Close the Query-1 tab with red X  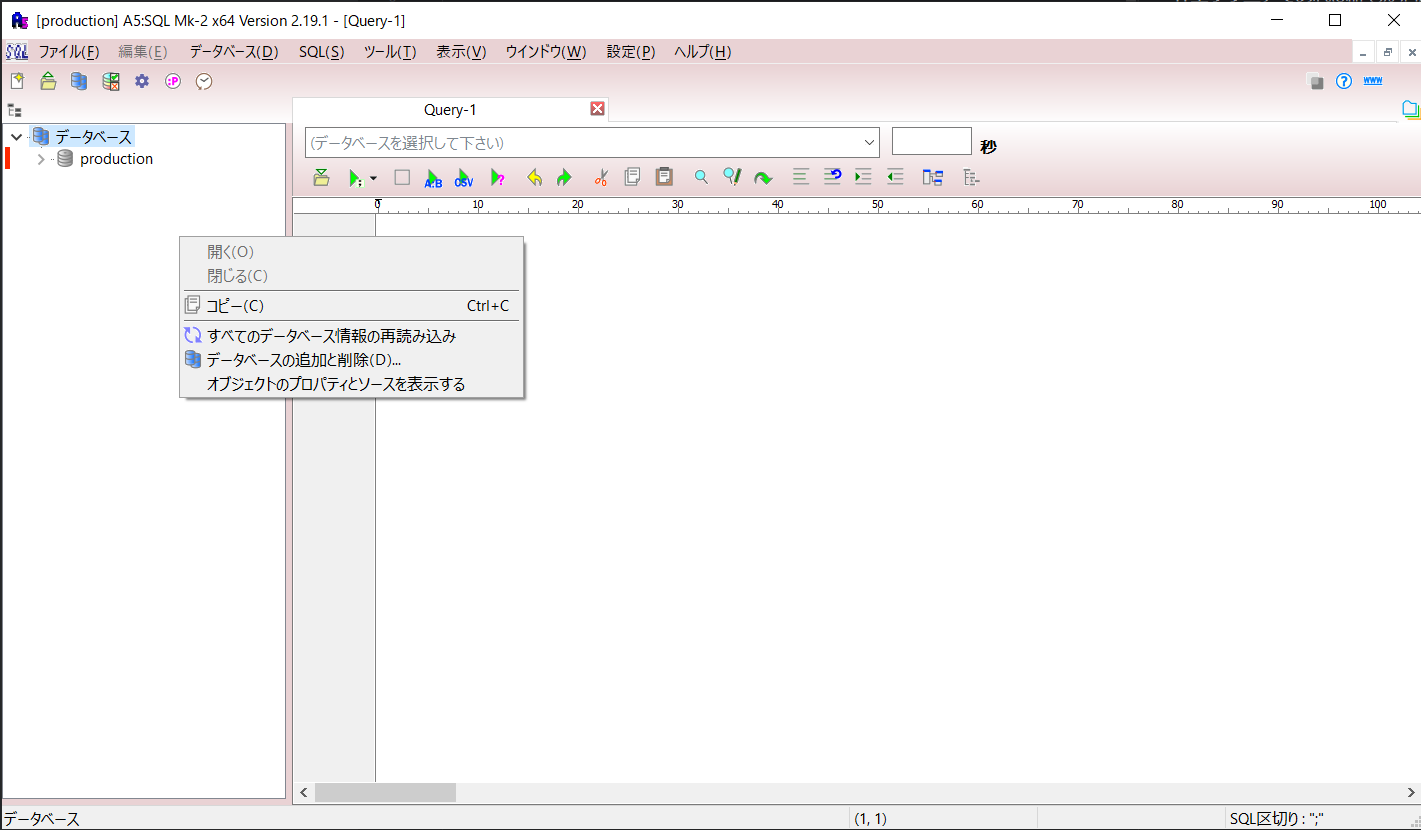[x=597, y=109]
